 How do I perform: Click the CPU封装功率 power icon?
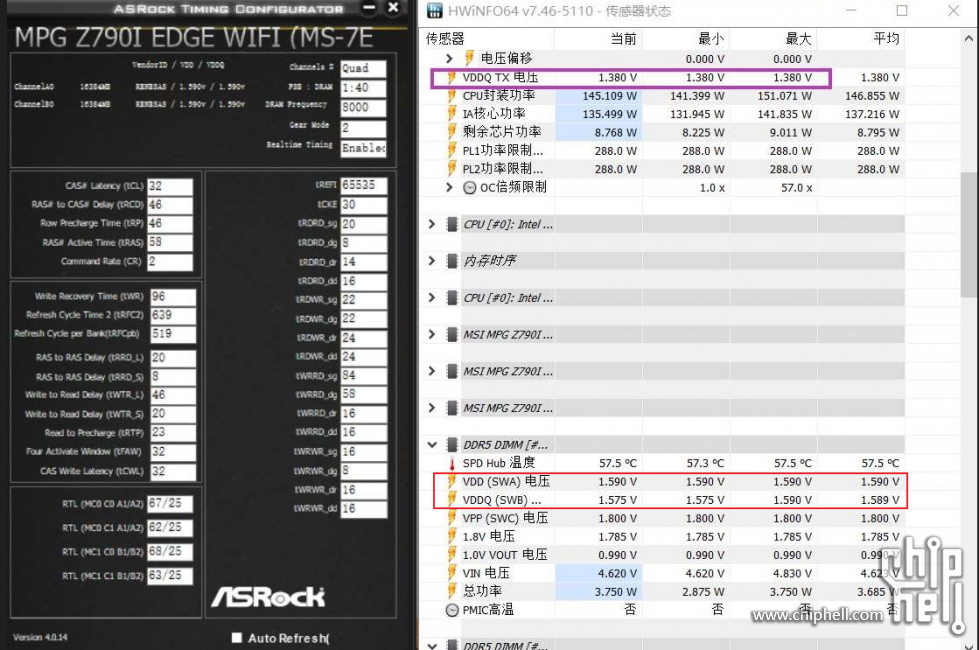click(x=451, y=96)
